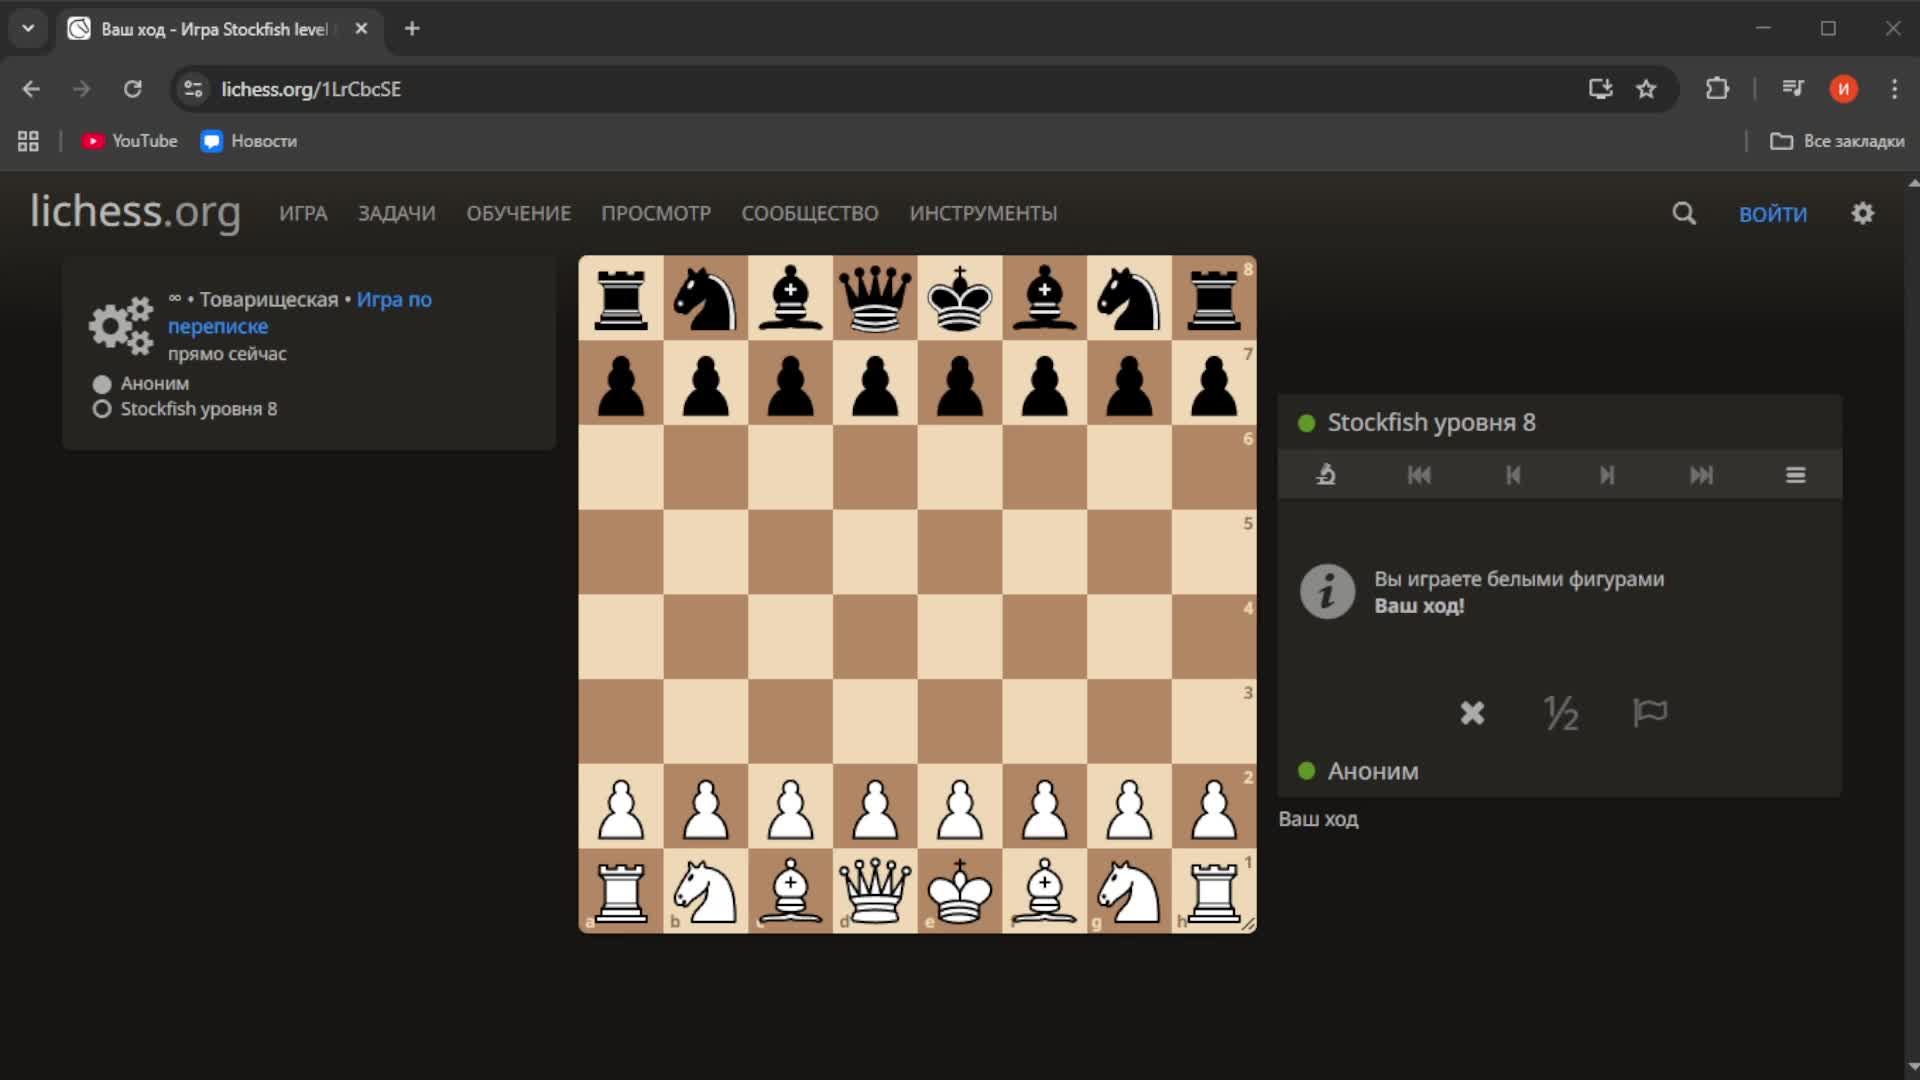Open the ИНСТРУМЕНТЫ menu

(x=982, y=213)
